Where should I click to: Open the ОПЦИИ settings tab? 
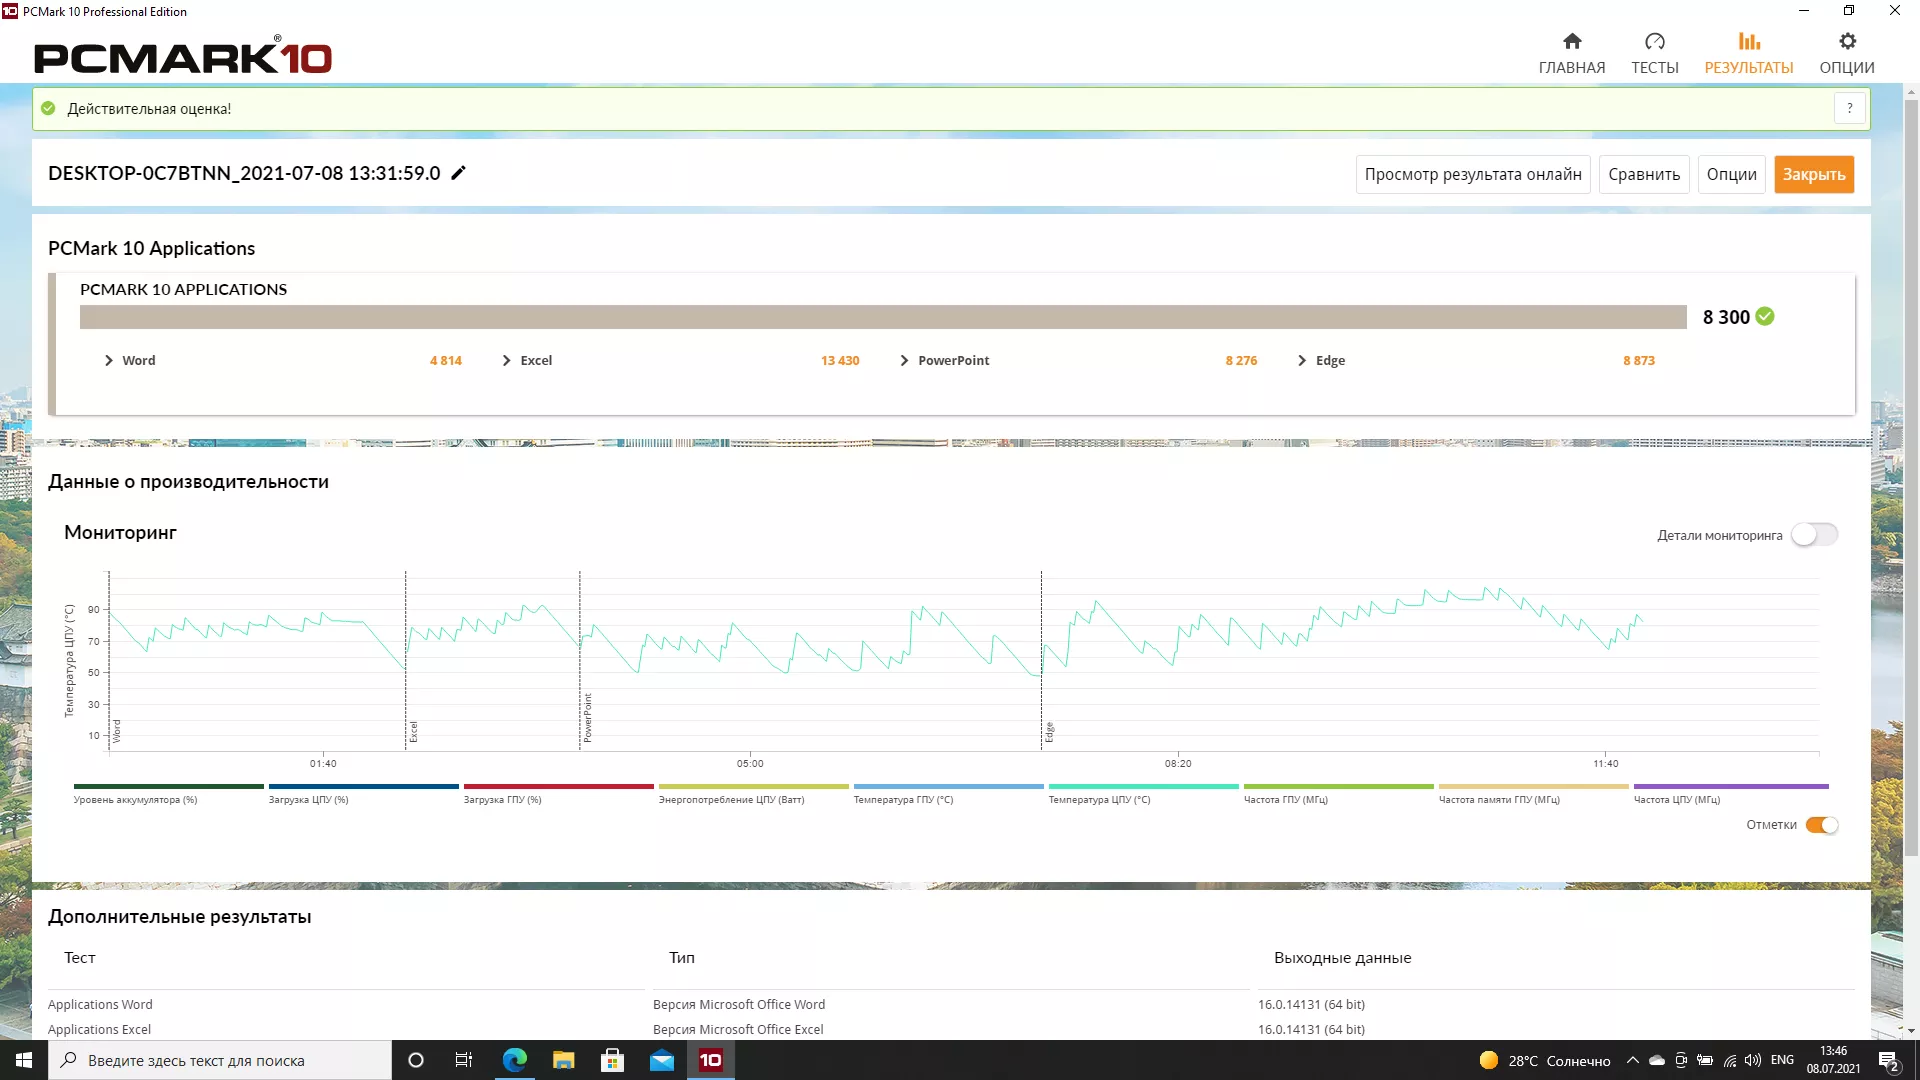1847,53
